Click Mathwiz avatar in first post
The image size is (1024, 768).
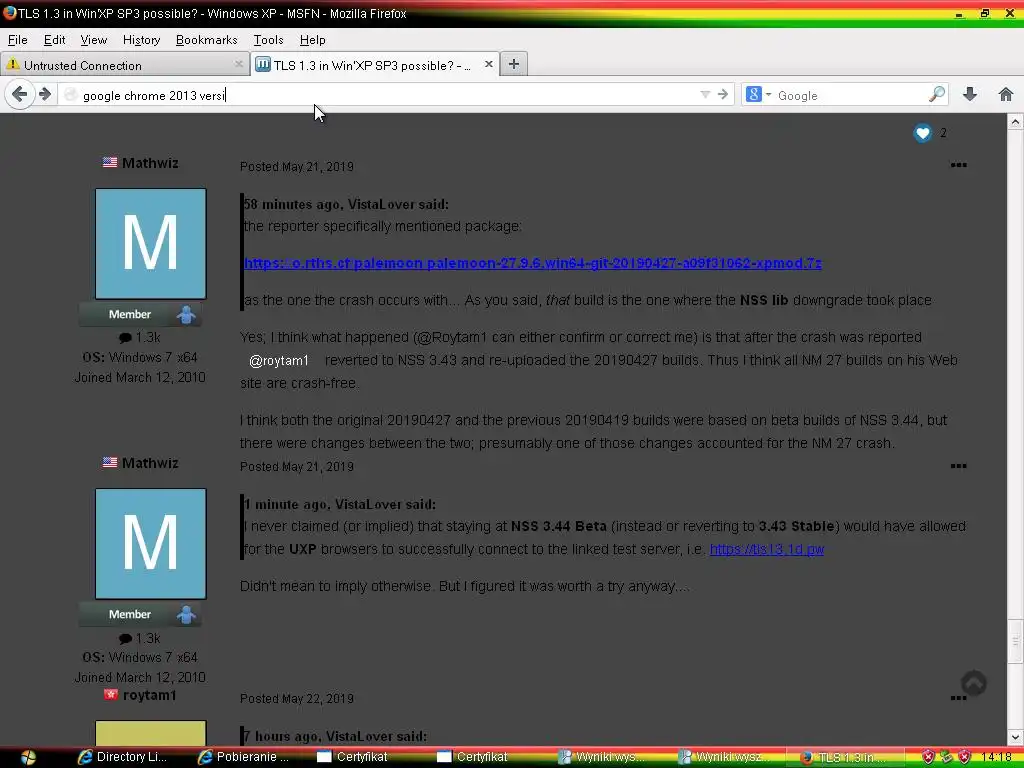[151, 244]
